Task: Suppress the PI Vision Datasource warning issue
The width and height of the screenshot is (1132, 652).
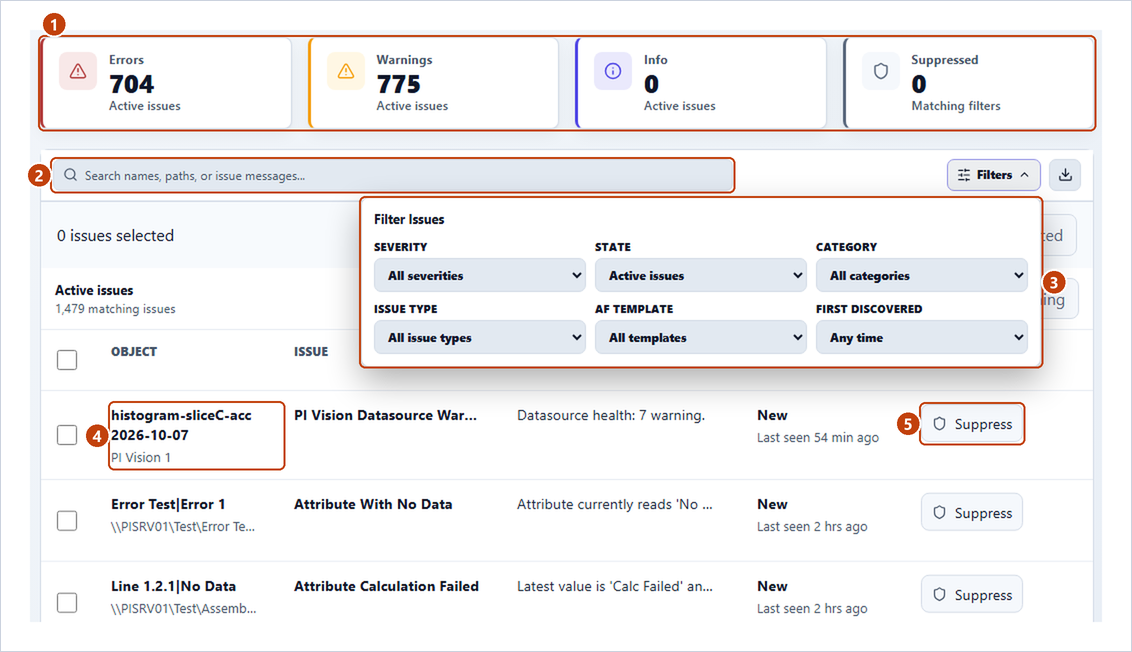Action: [x=972, y=424]
